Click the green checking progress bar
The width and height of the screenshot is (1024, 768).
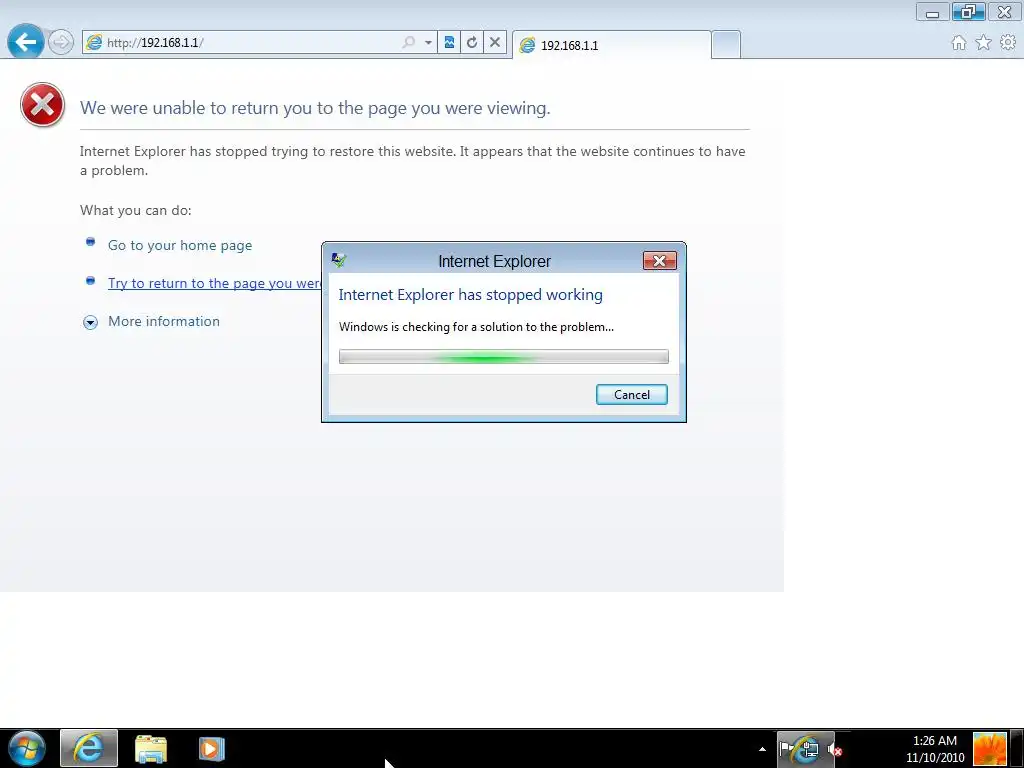pos(504,357)
